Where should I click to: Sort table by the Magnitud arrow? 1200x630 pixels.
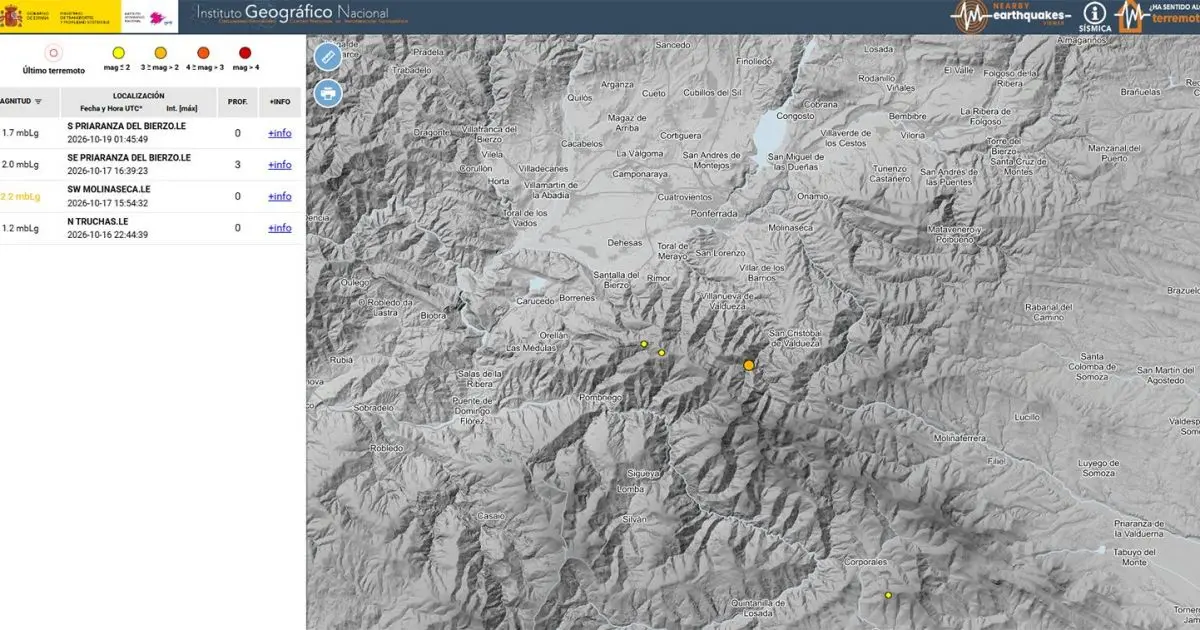[x=38, y=101]
